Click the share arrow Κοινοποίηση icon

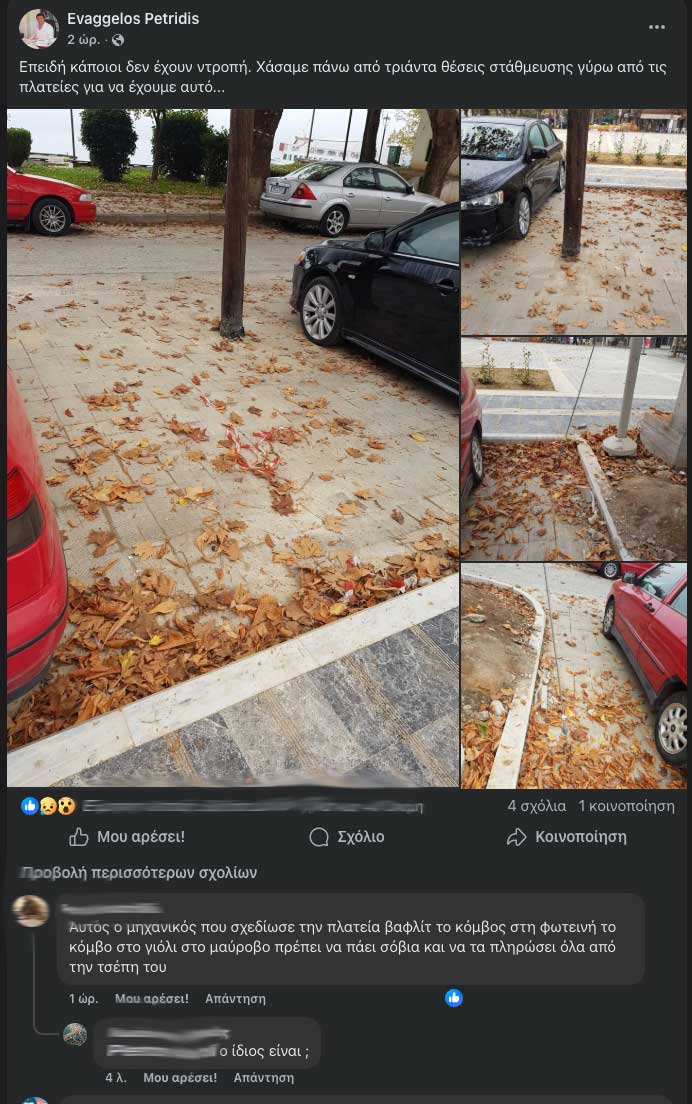(x=517, y=836)
